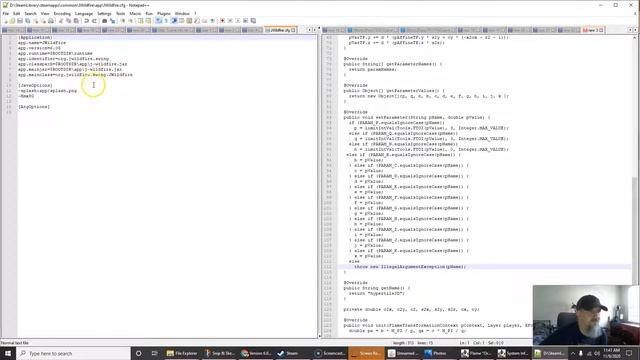
Task: Open the Settings menu
Action: click(x=104, y=13)
